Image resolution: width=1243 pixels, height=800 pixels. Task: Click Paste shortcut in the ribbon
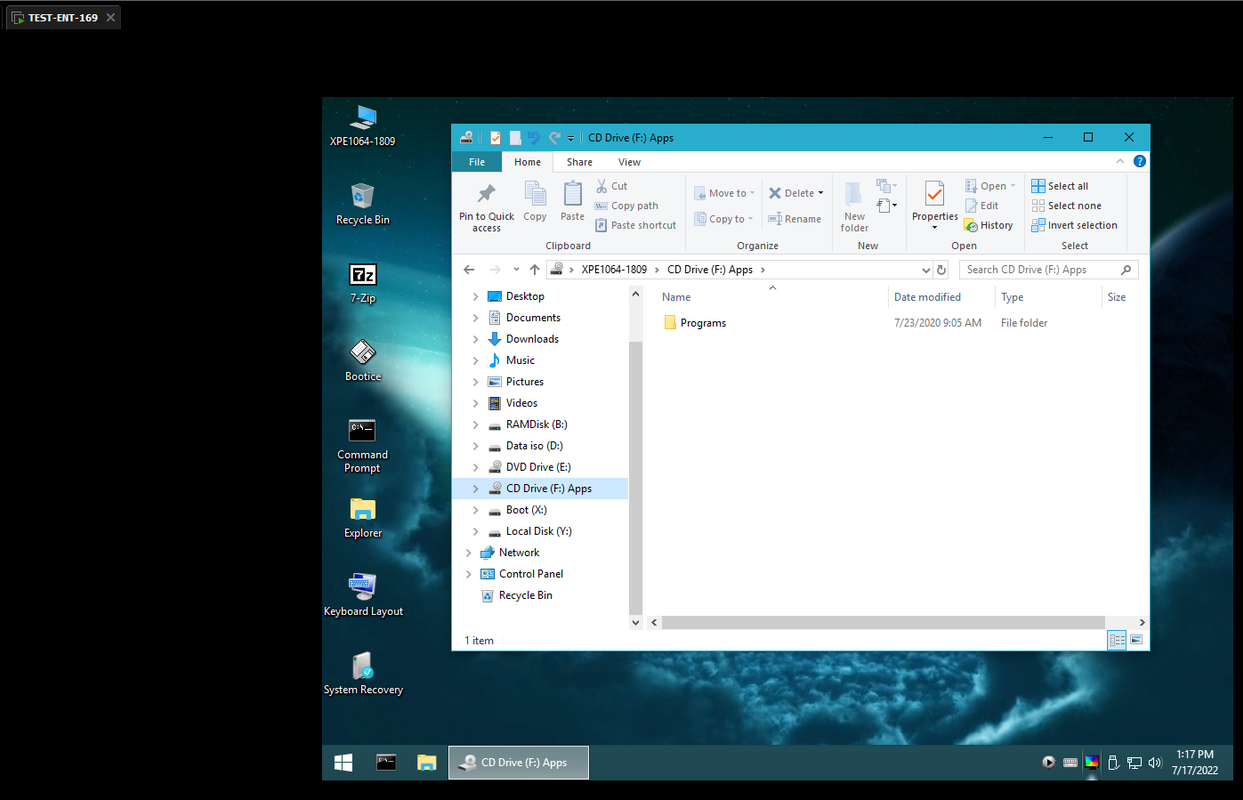[x=636, y=225]
